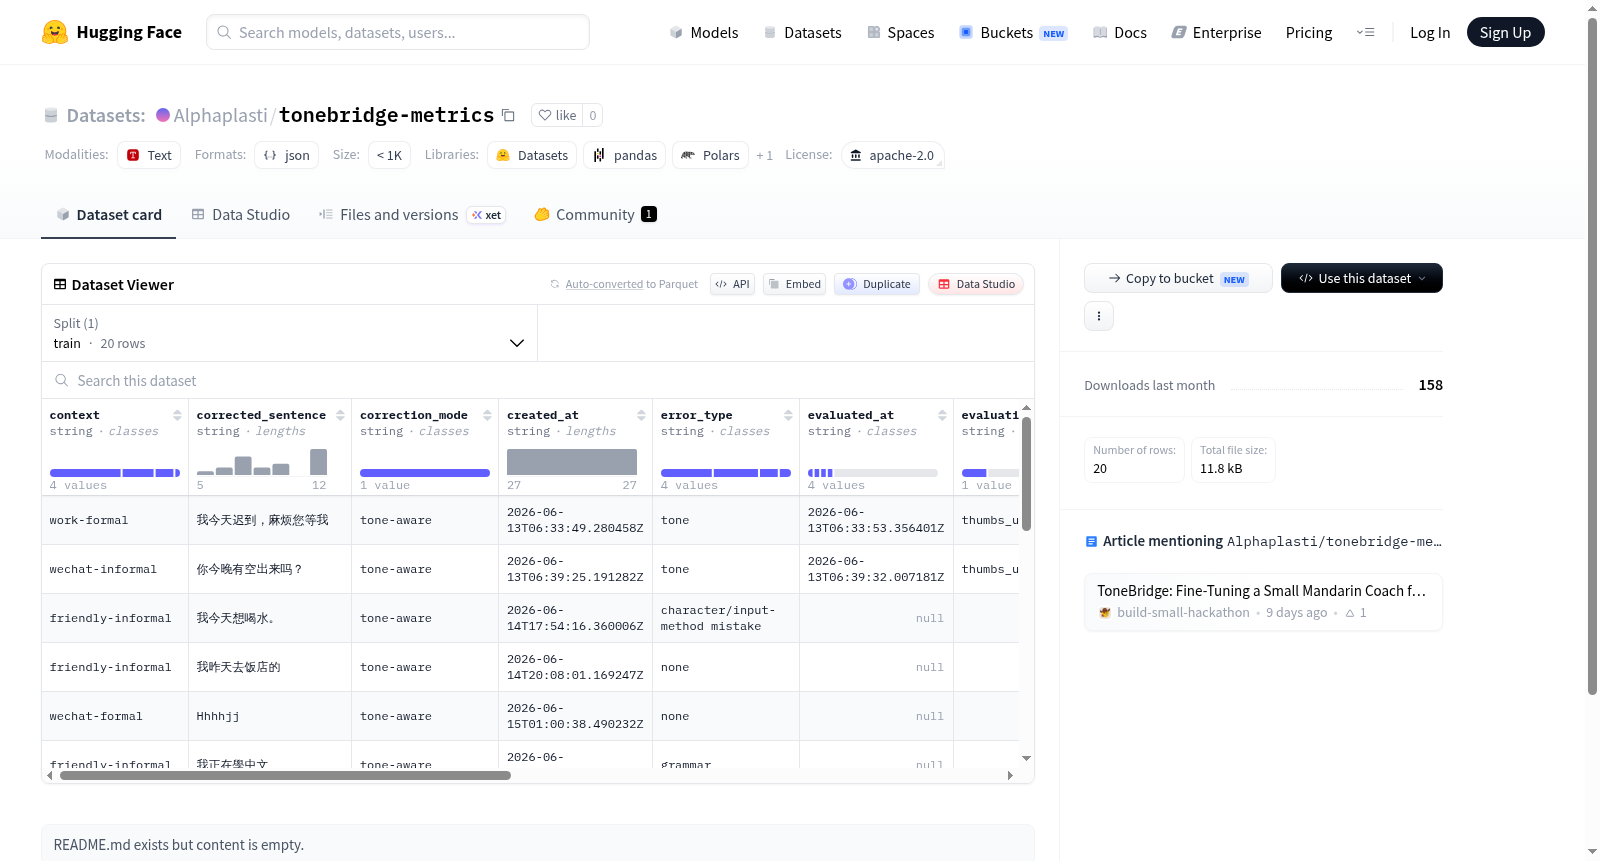Open the navigation overflow menu icon
Viewport: 1600px width, 861px height.
[1365, 32]
